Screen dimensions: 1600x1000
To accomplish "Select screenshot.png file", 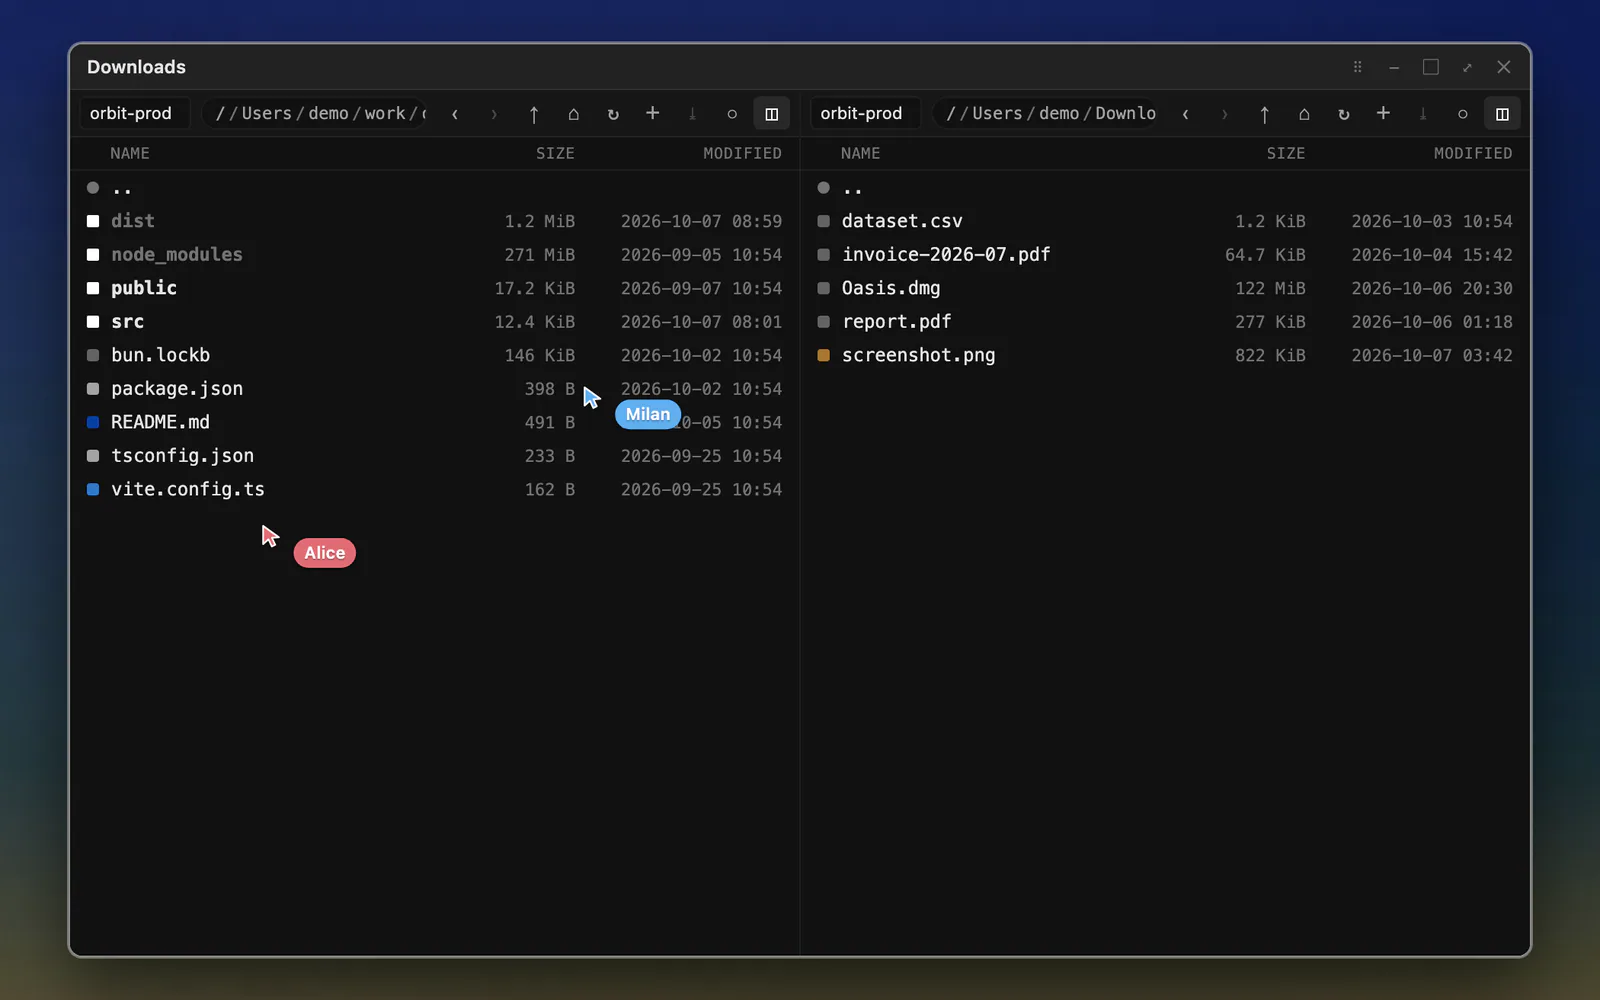I will [1166, 355].
